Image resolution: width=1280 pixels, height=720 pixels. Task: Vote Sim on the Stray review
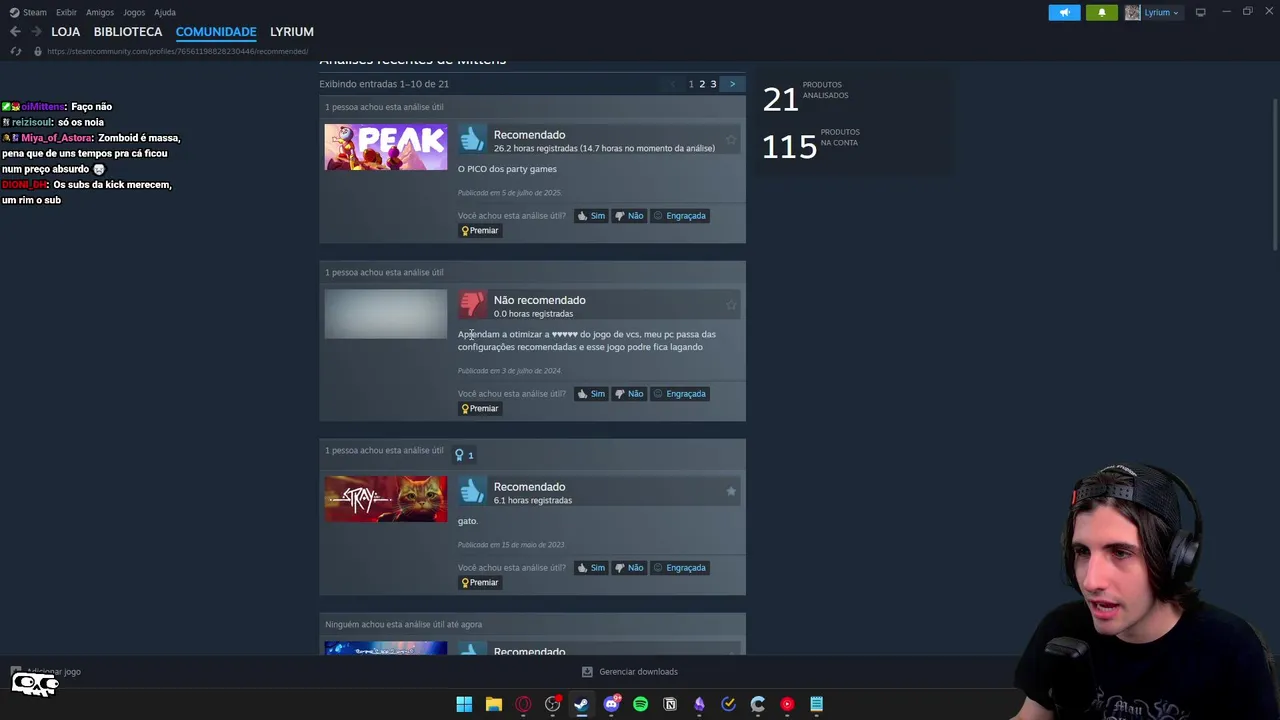591,567
